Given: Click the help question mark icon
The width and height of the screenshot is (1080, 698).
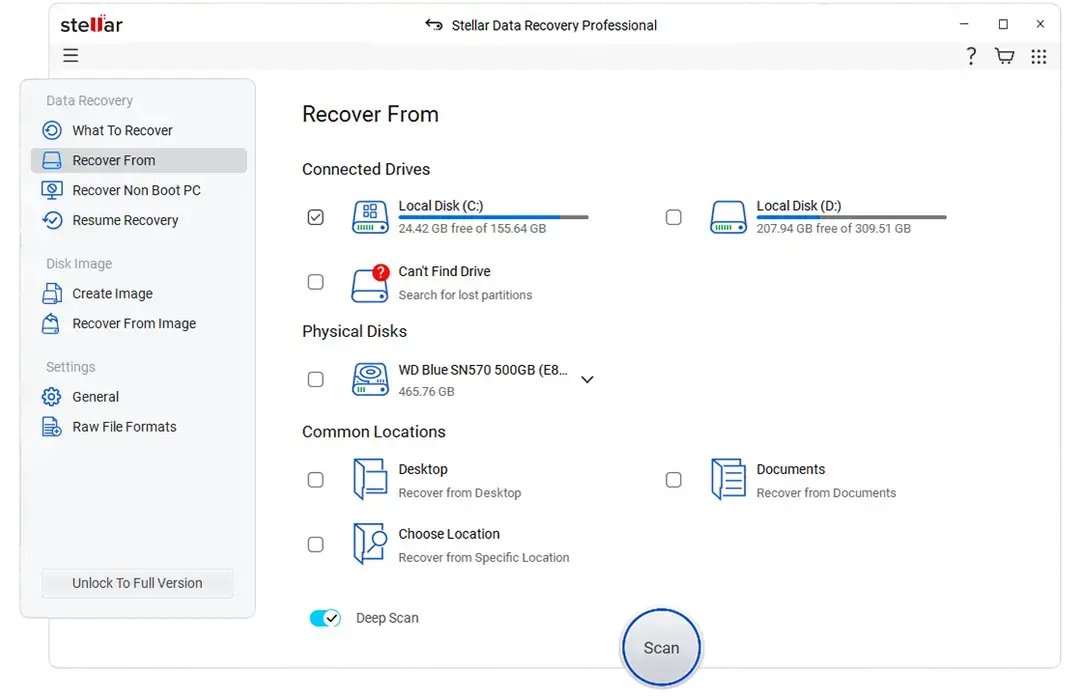Looking at the screenshot, I should point(970,56).
